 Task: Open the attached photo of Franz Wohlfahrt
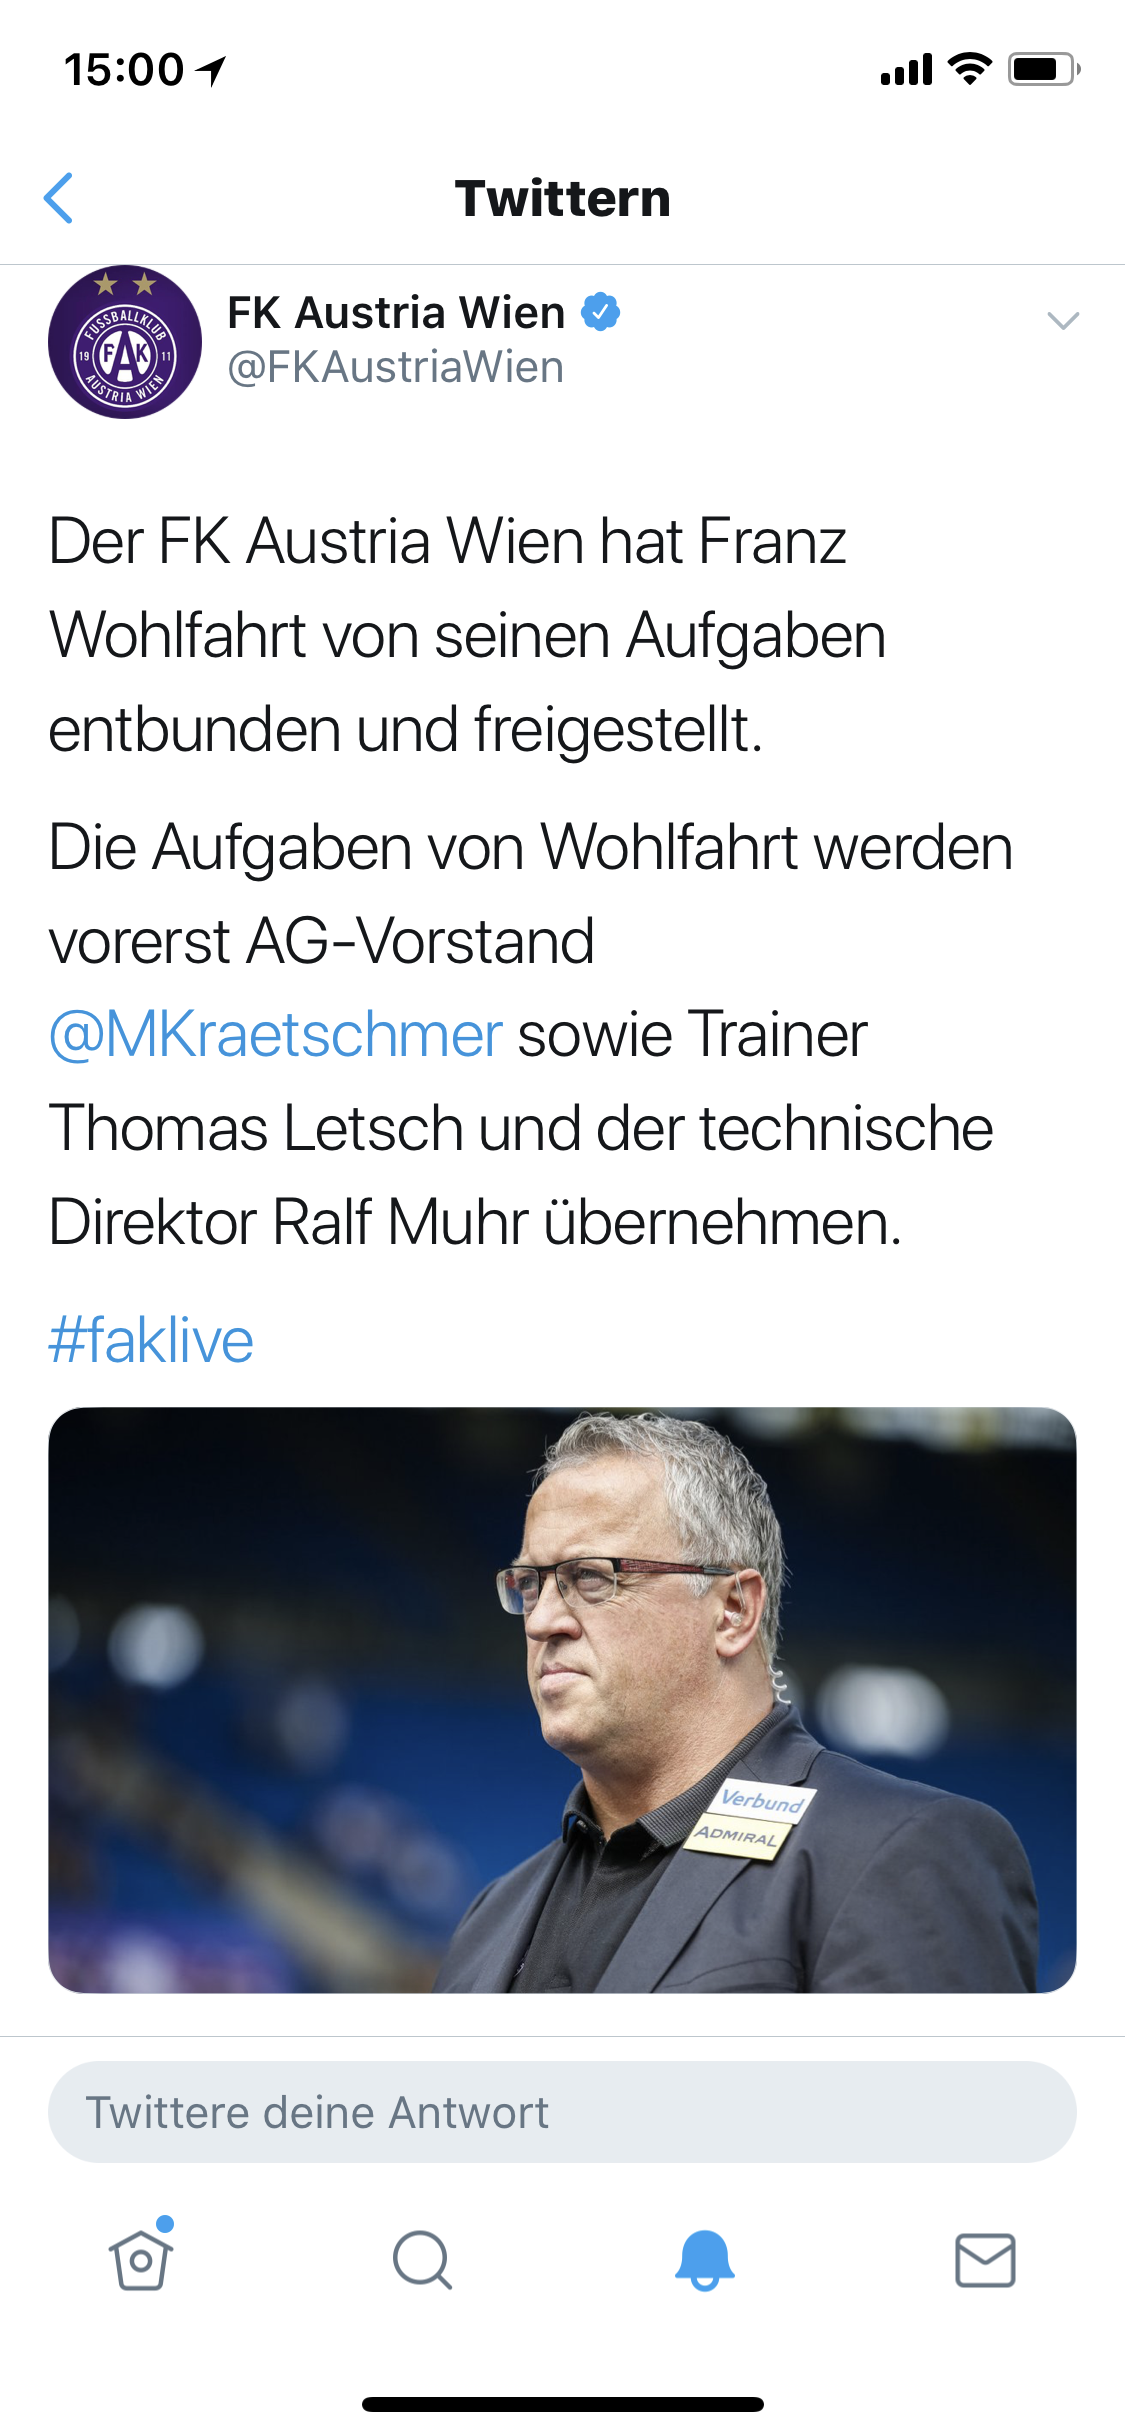tap(562, 1700)
